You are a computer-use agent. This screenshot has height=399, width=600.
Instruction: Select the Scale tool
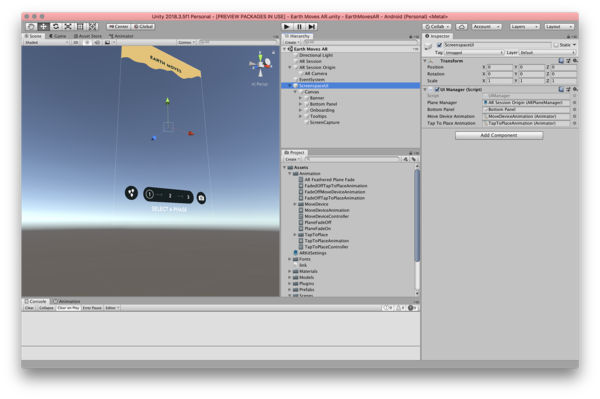coord(68,26)
